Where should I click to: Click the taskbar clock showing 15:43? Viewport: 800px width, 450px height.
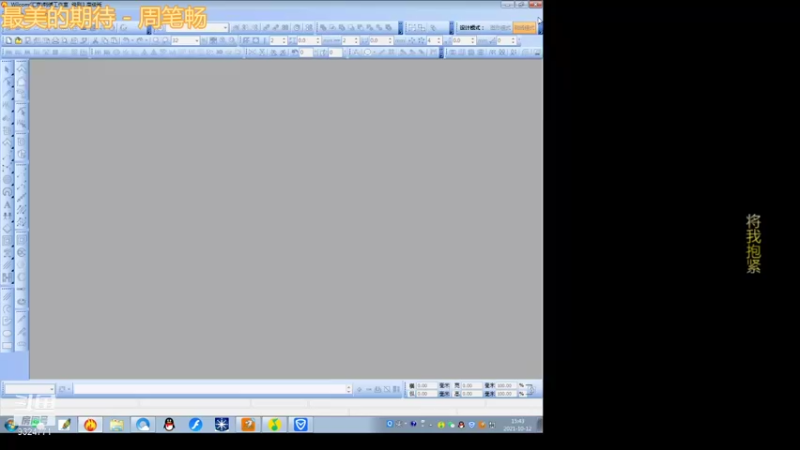(x=518, y=424)
